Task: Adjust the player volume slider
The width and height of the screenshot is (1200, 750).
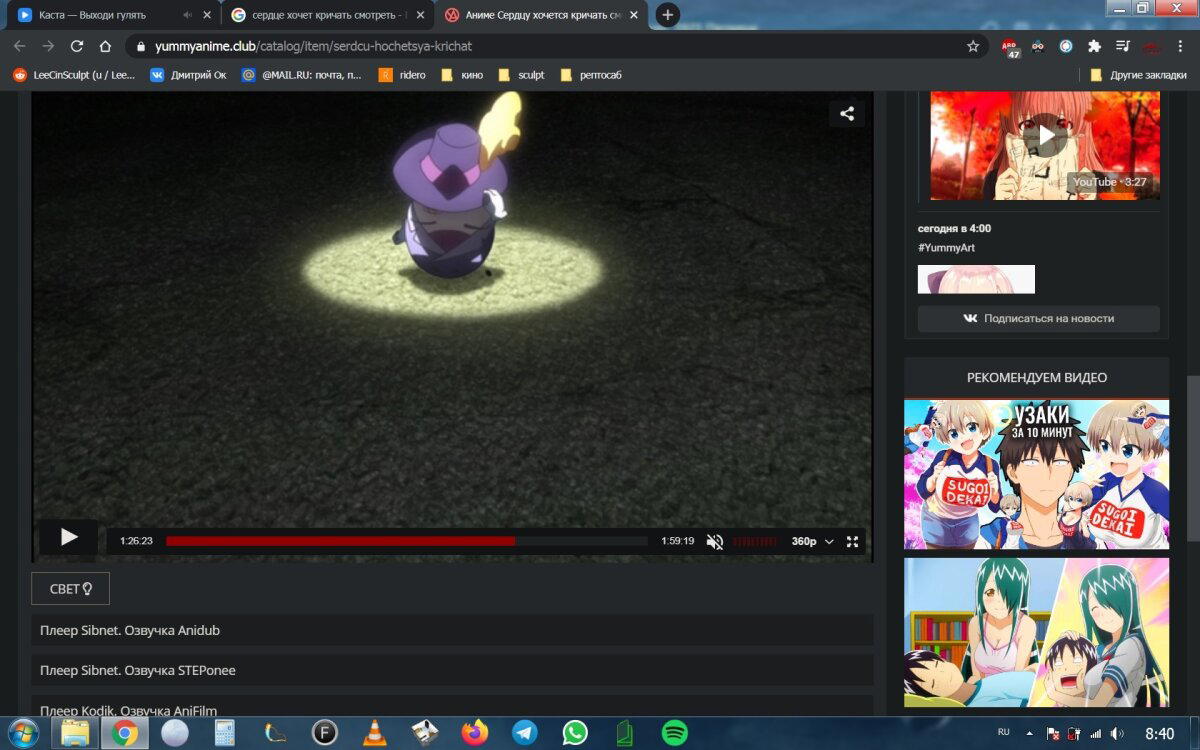Action: 755,542
